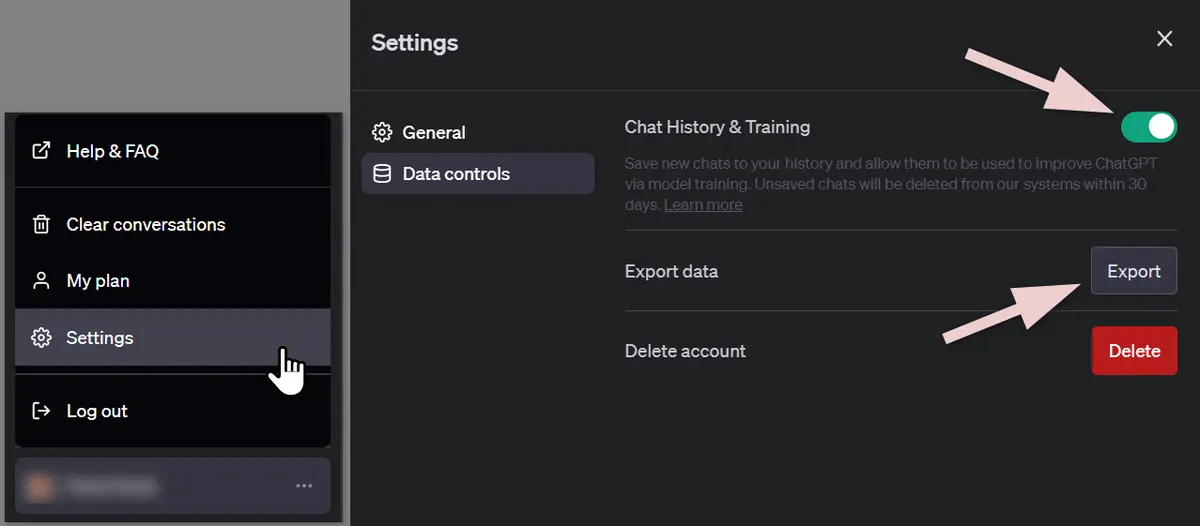
Task: Open the Help & FAQ menu entry
Action: (173, 151)
